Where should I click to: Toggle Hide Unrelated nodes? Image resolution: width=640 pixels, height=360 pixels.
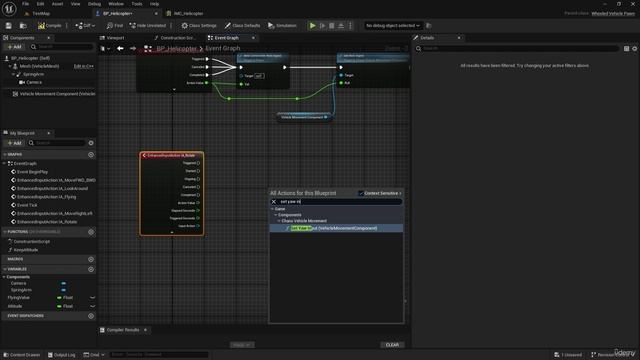point(148,26)
